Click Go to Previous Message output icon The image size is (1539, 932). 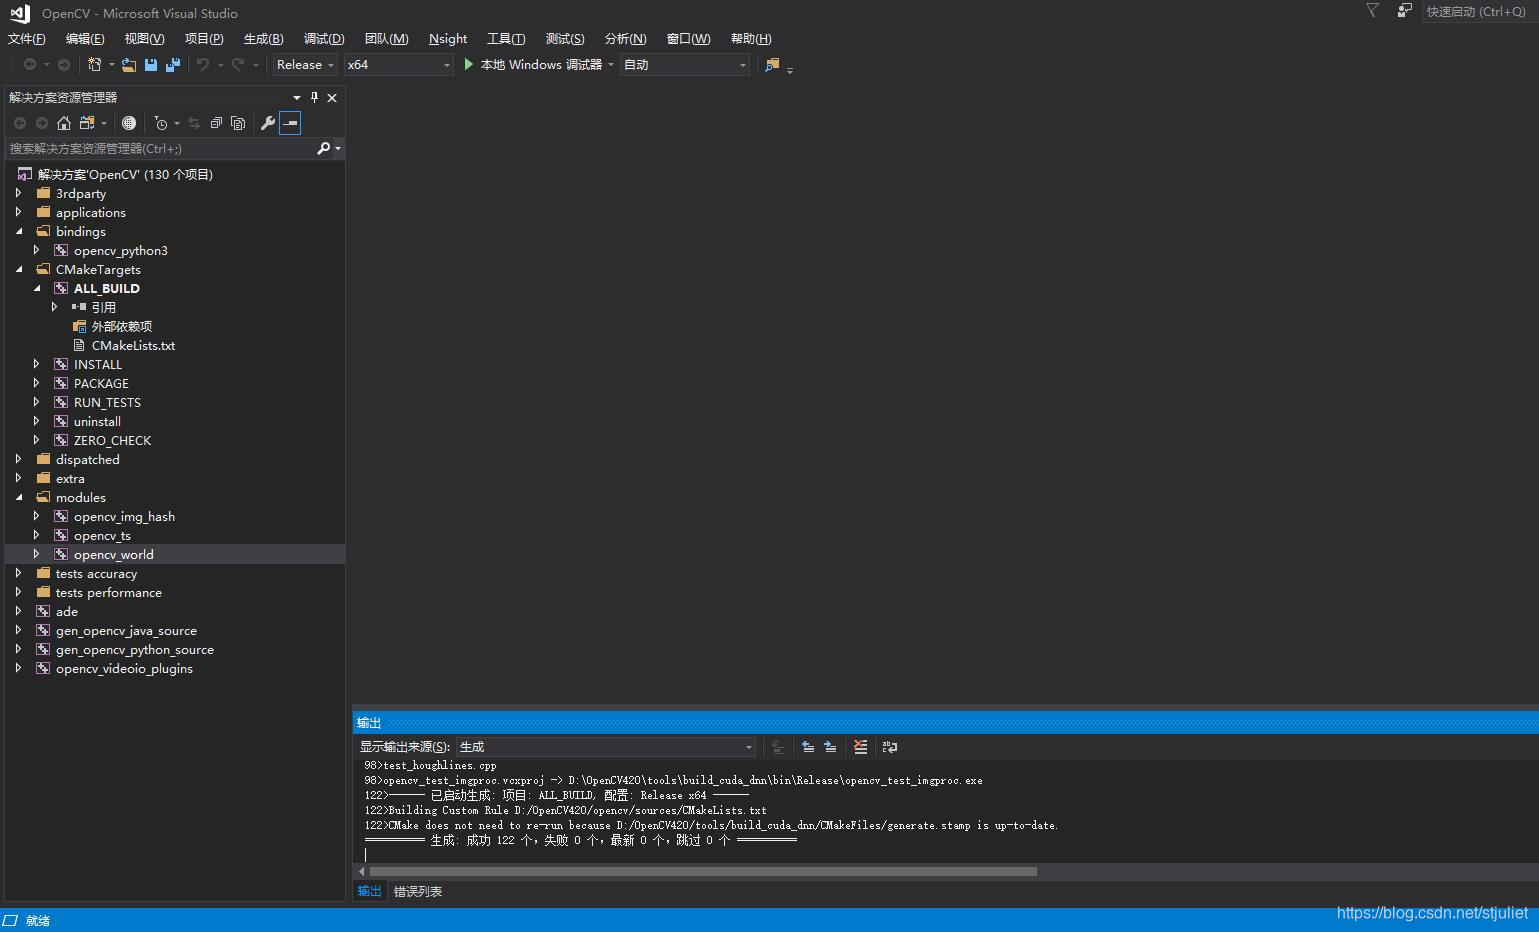[x=808, y=747]
